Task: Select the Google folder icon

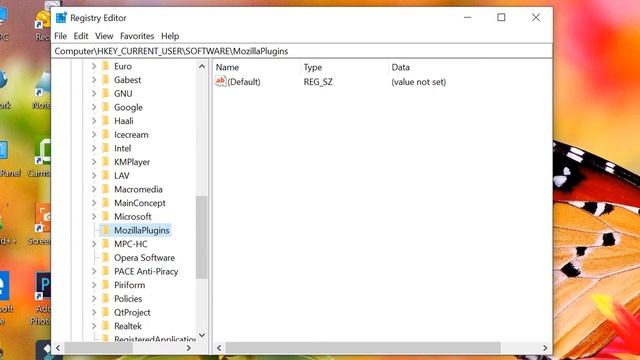Action: coord(105,107)
